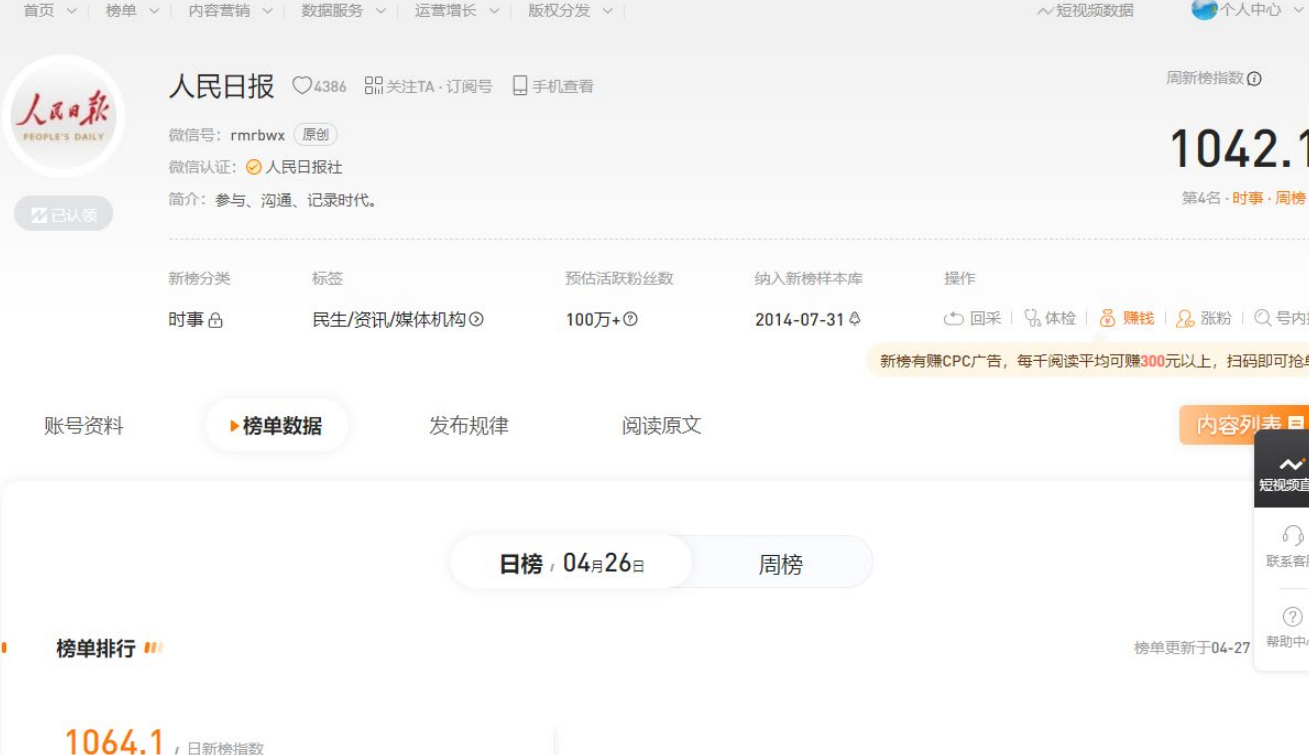This screenshot has height=755, width=1309.
Task: Select the 榜单数据 tab
Action: pyautogui.click(x=276, y=426)
